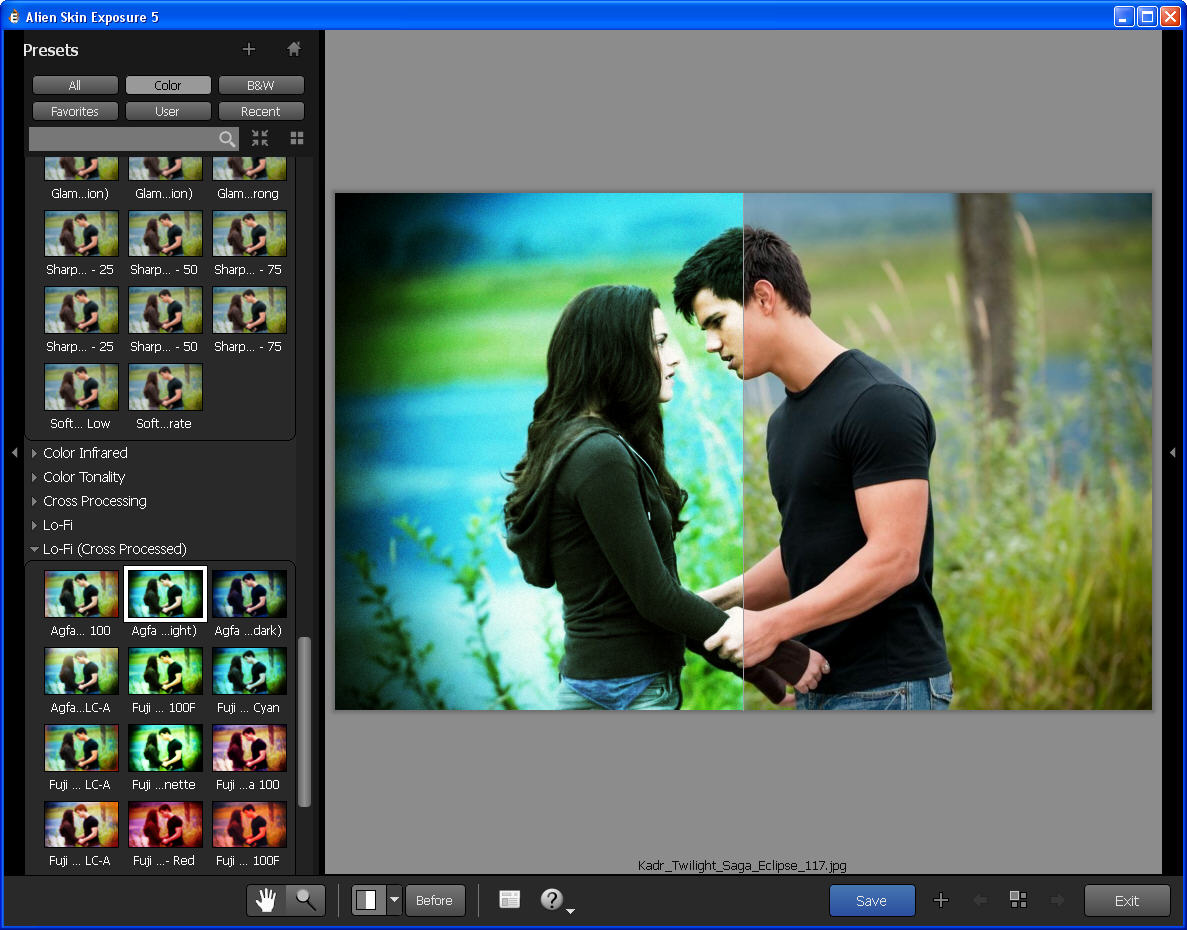Click the collapse all categories icon

point(260,138)
